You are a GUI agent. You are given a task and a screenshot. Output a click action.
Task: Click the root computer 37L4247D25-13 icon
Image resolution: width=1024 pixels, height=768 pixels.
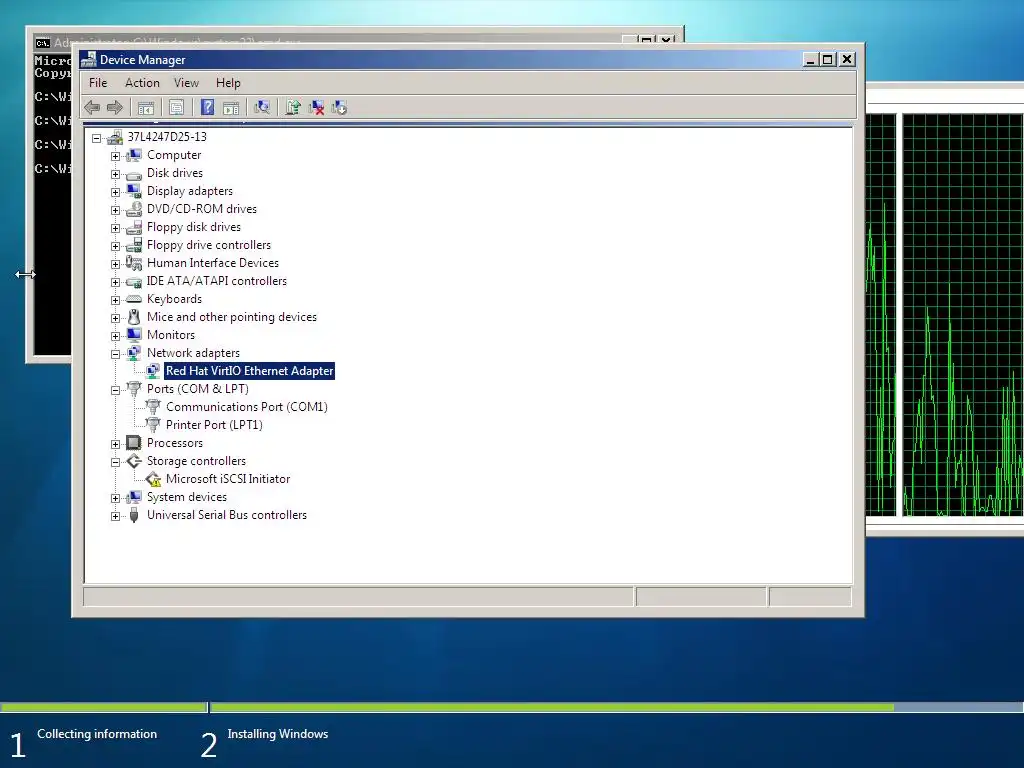115,137
